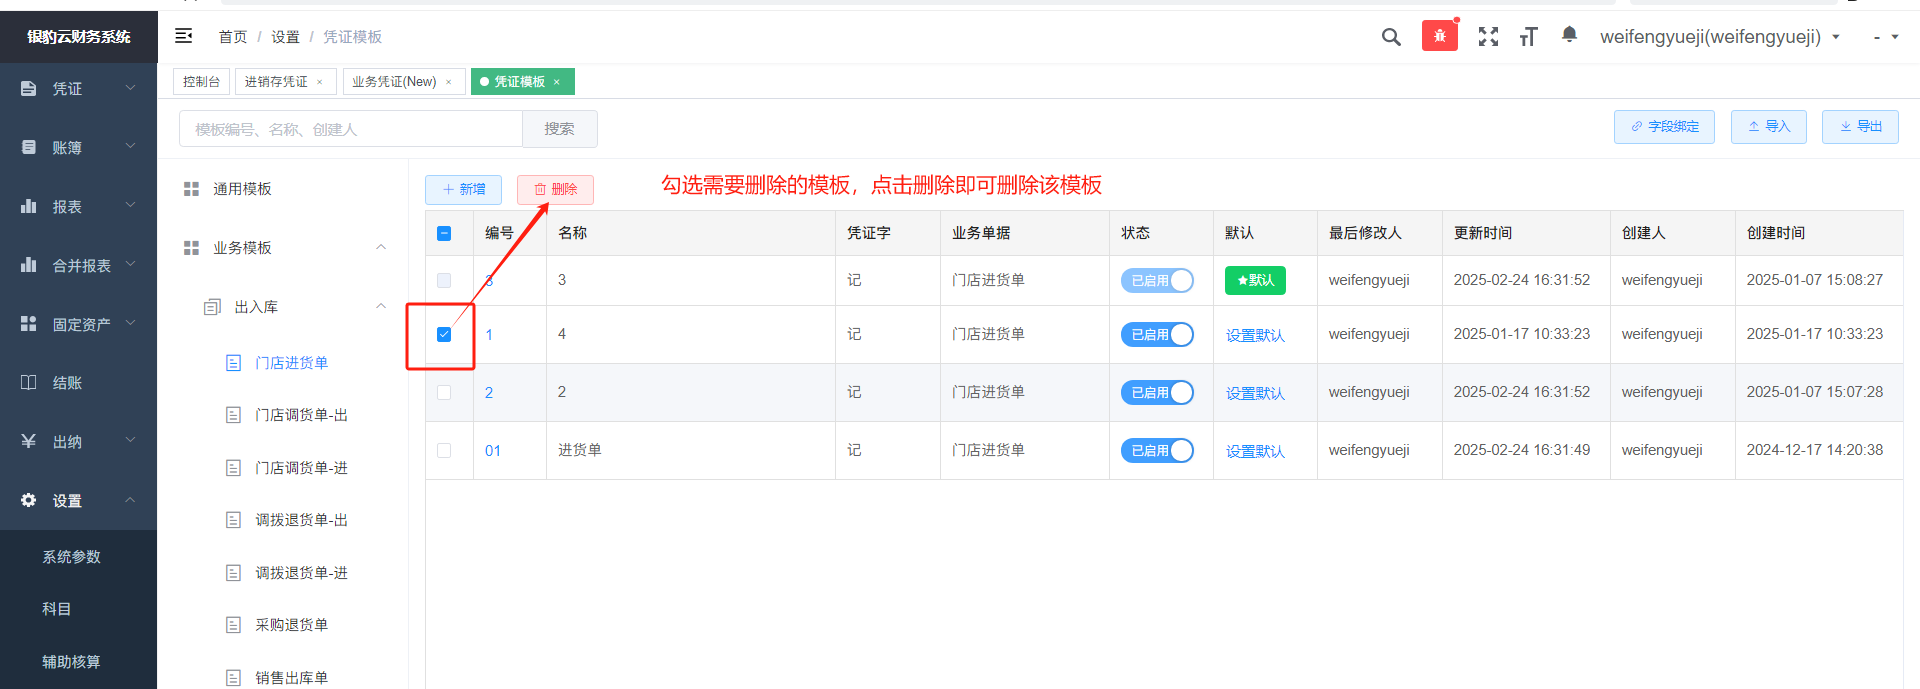Open 系统参数 in the sidebar

(x=72, y=557)
